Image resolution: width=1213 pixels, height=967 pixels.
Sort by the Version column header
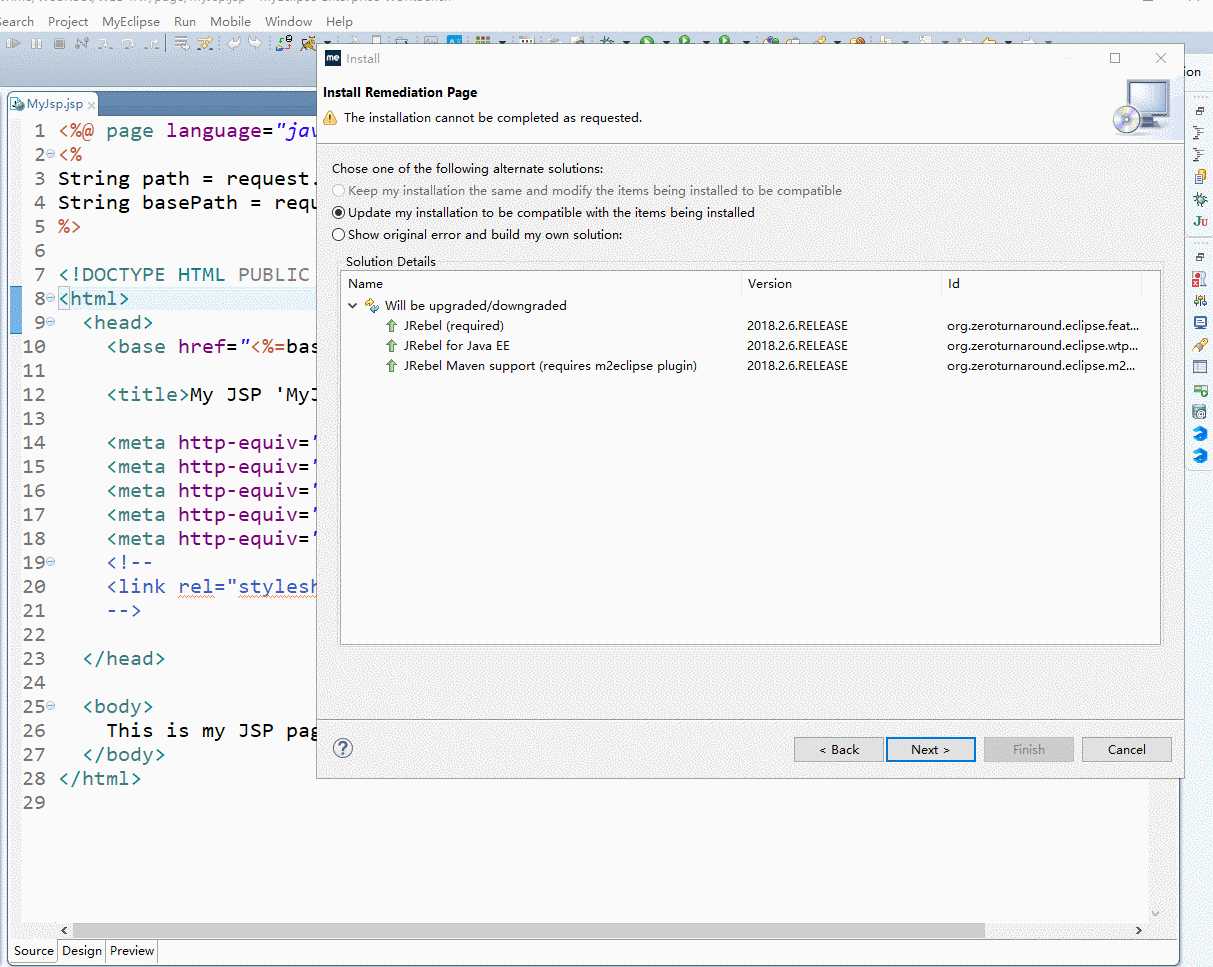click(x=842, y=284)
